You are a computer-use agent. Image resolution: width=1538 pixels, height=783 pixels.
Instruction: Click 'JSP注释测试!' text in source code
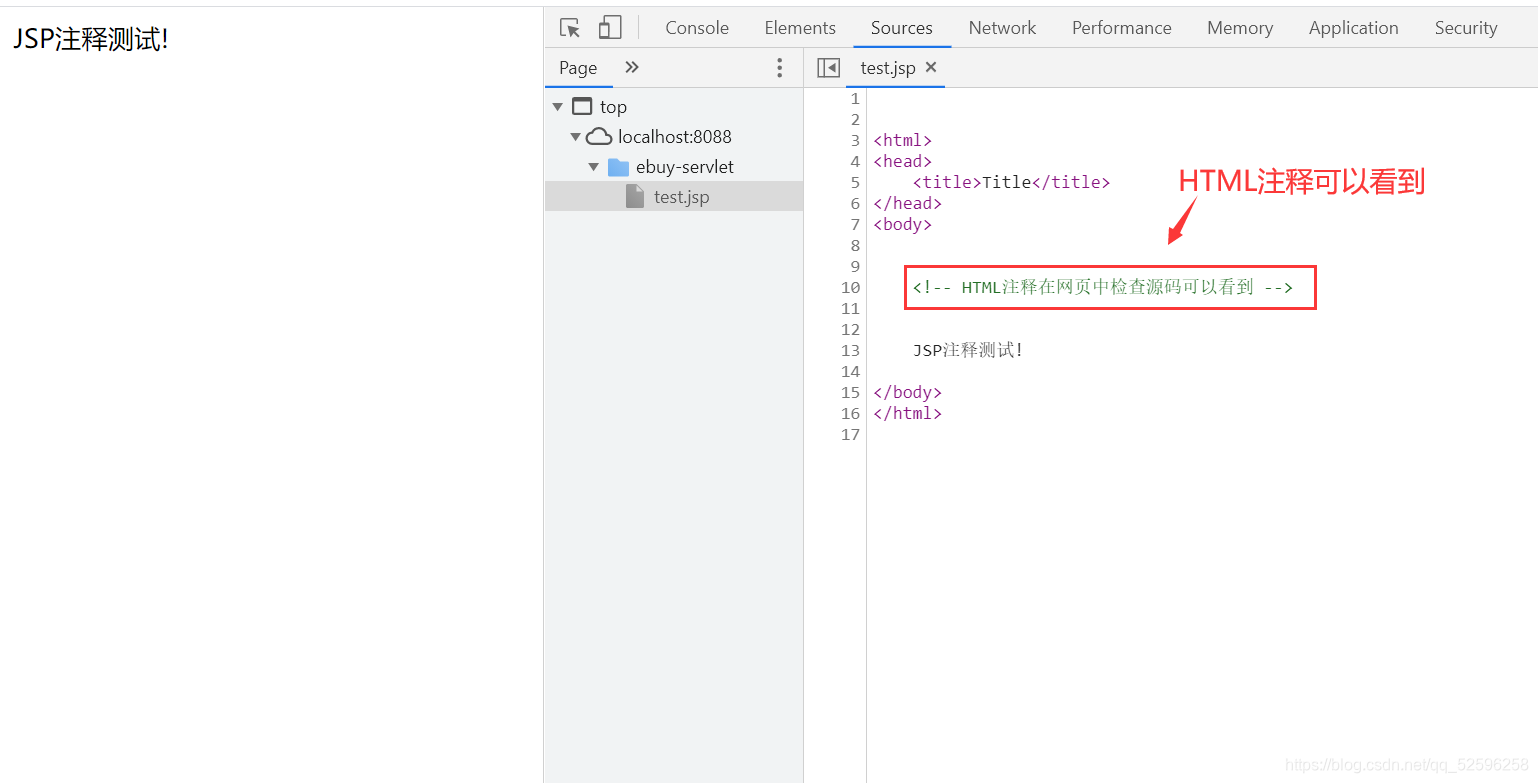pyautogui.click(x=968, y=351)
